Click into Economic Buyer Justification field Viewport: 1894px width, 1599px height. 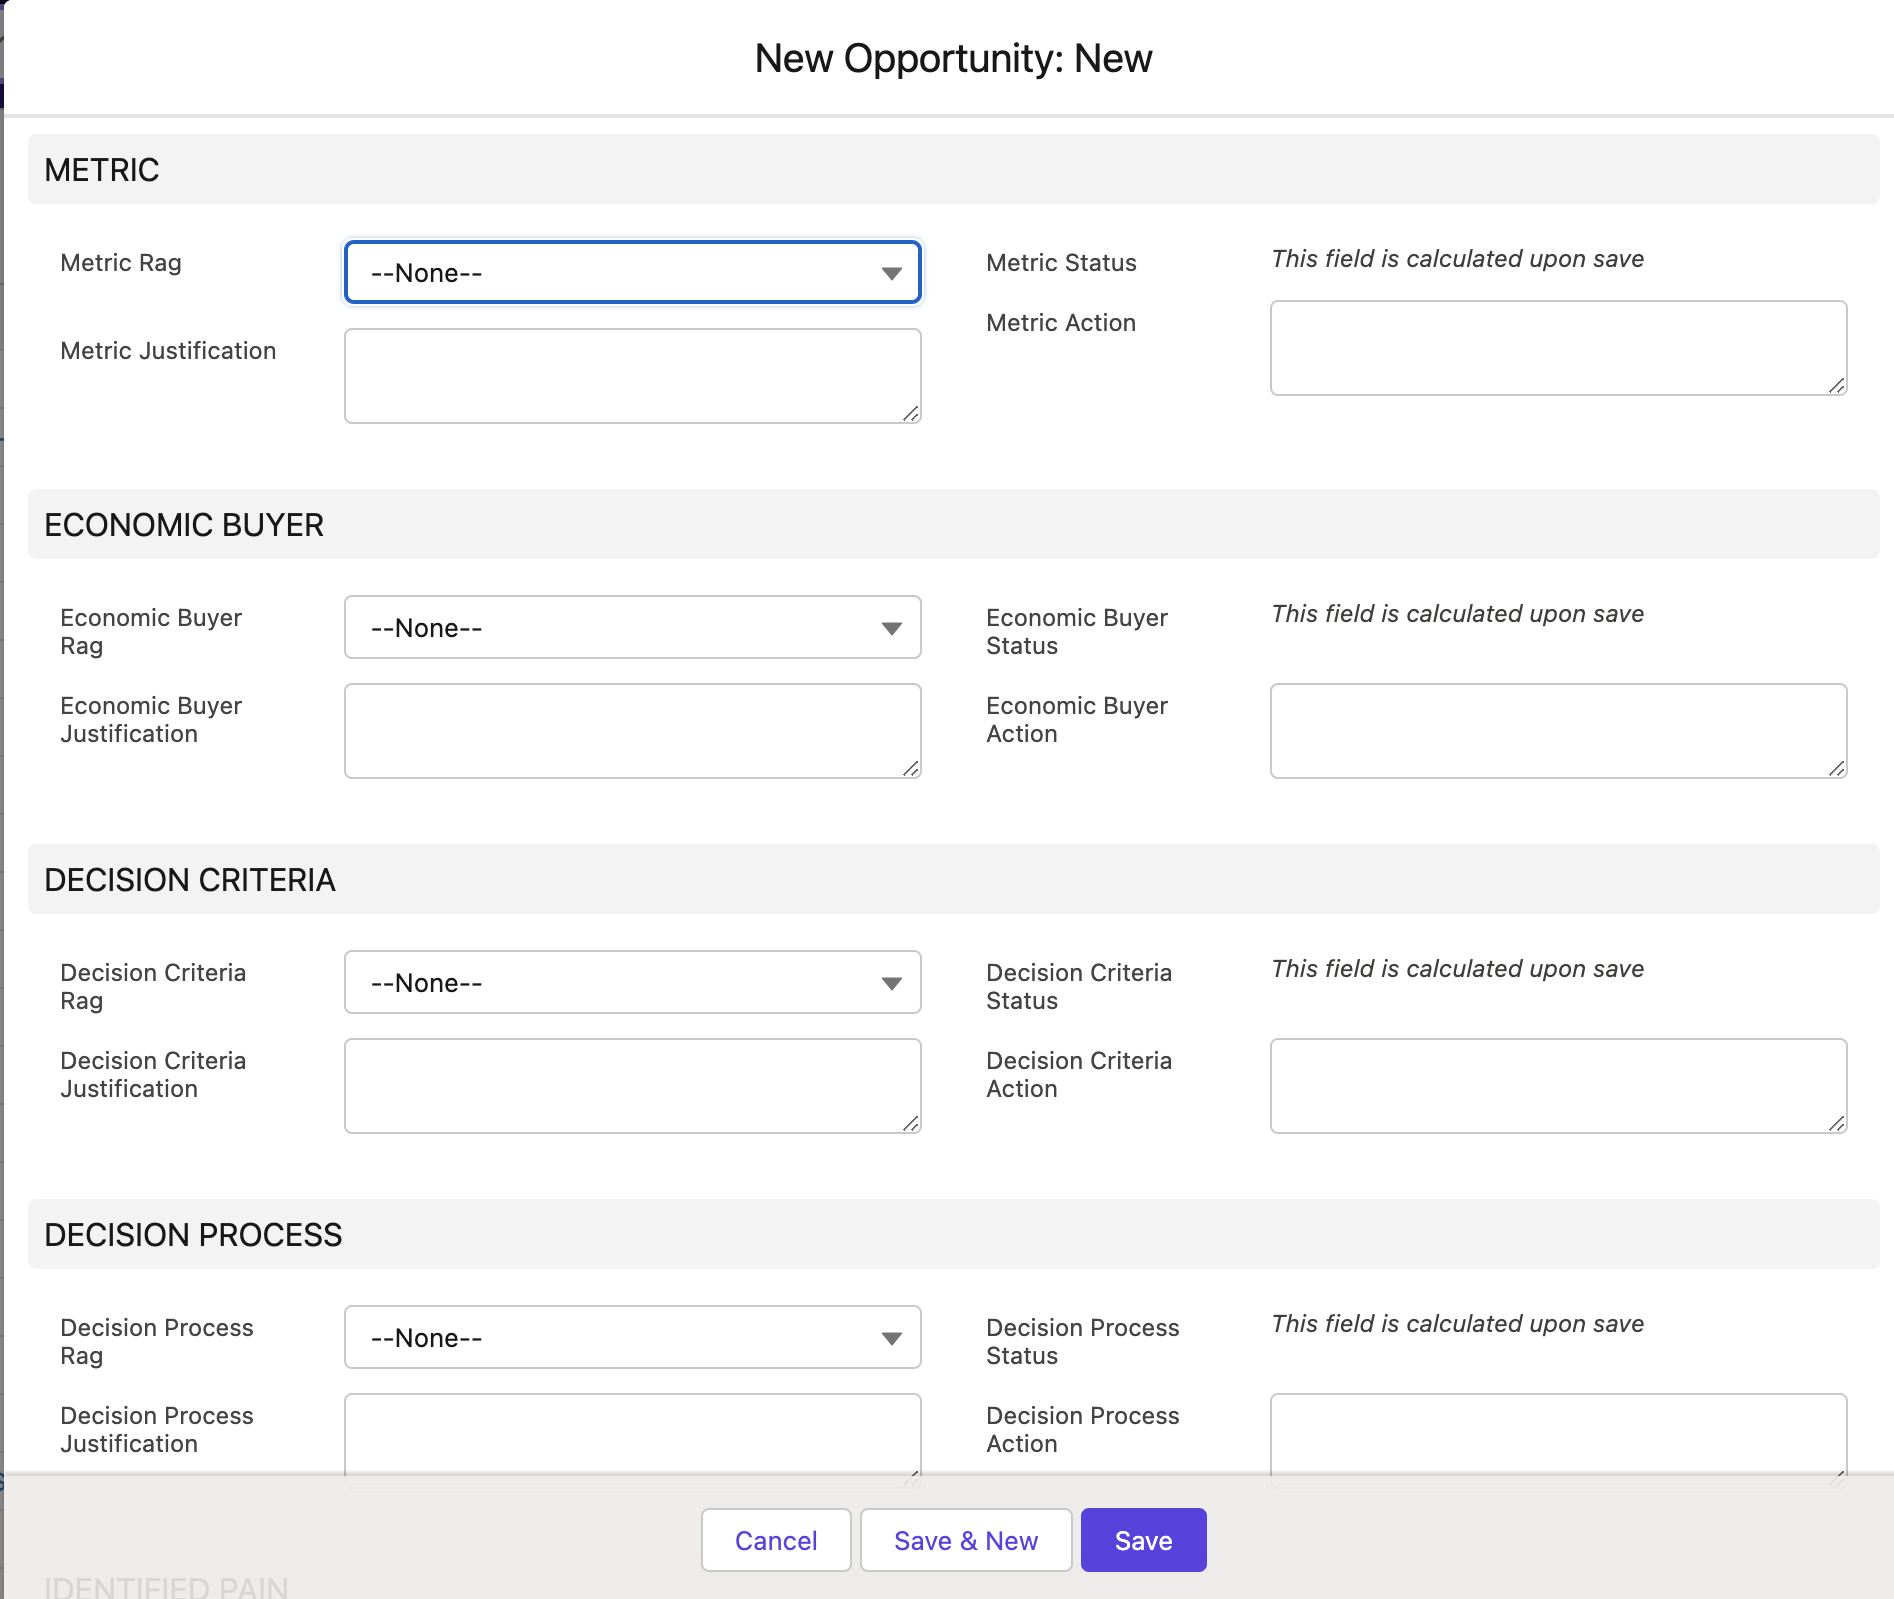[x=632, y=731]
